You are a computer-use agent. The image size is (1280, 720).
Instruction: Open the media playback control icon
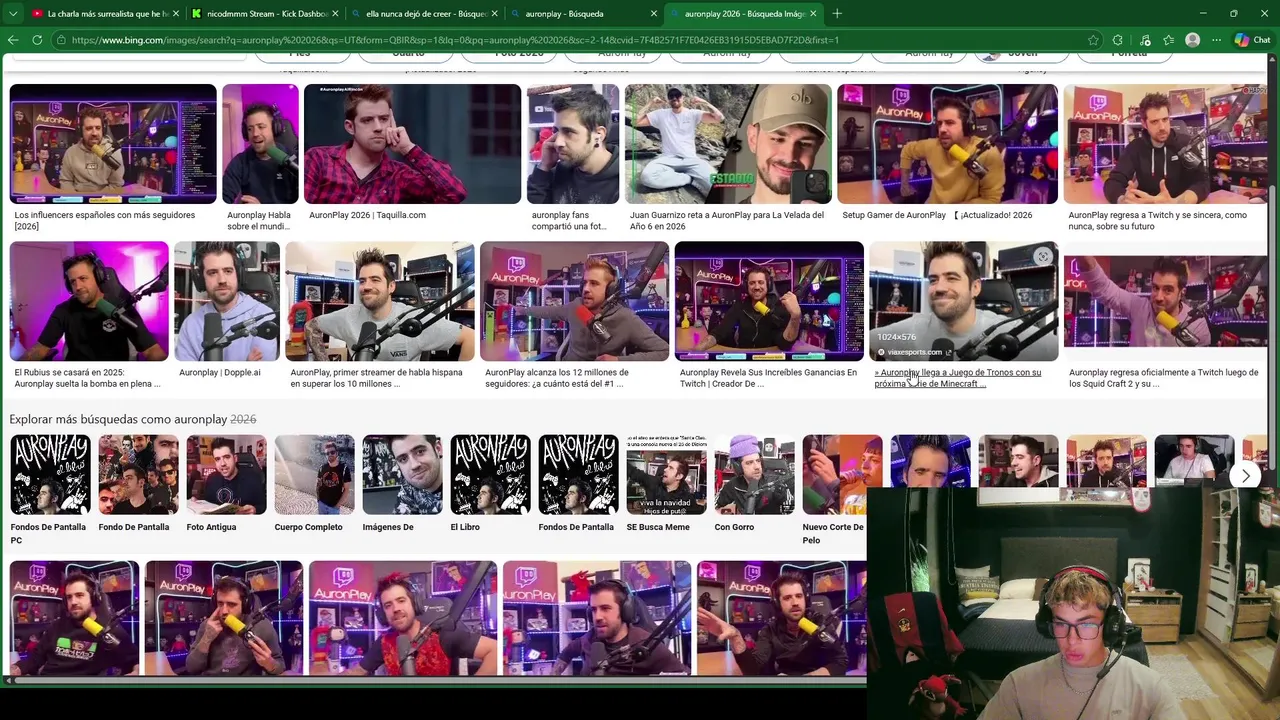click(1143, 40)
